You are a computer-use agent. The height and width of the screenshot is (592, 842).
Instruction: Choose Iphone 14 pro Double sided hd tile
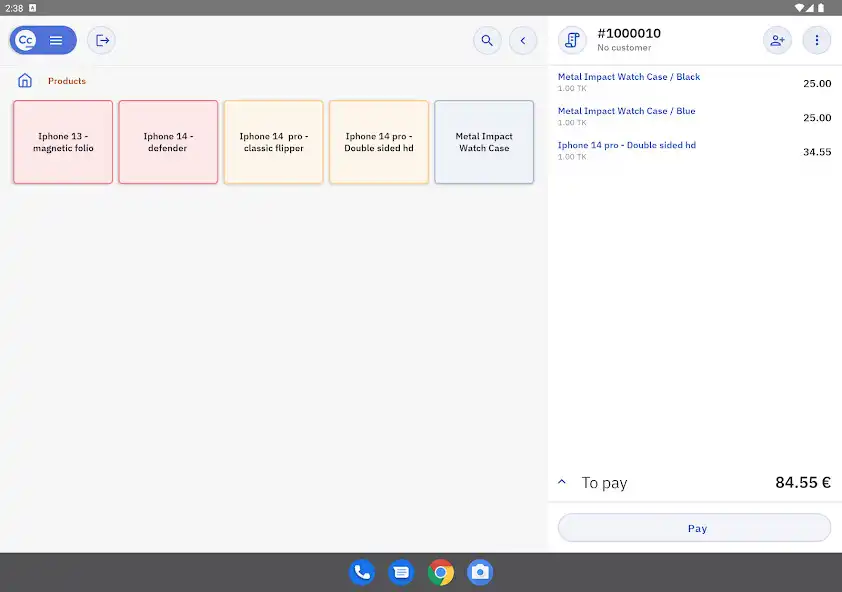[379, 142]
